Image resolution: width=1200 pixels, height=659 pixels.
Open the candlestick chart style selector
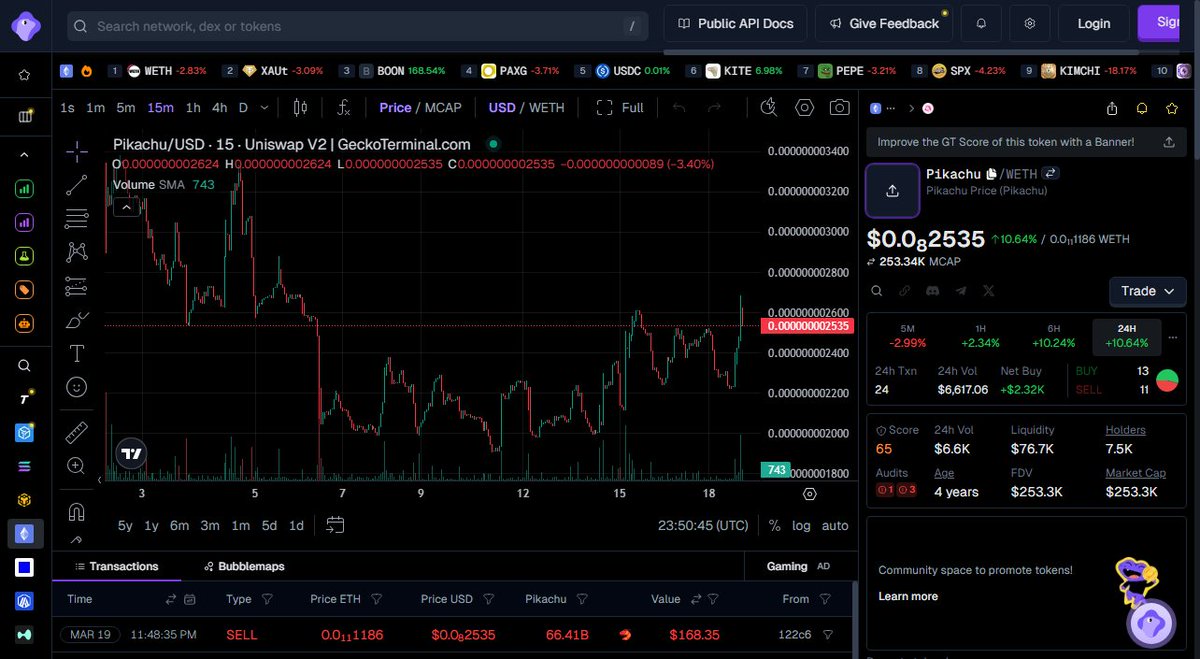300,107
